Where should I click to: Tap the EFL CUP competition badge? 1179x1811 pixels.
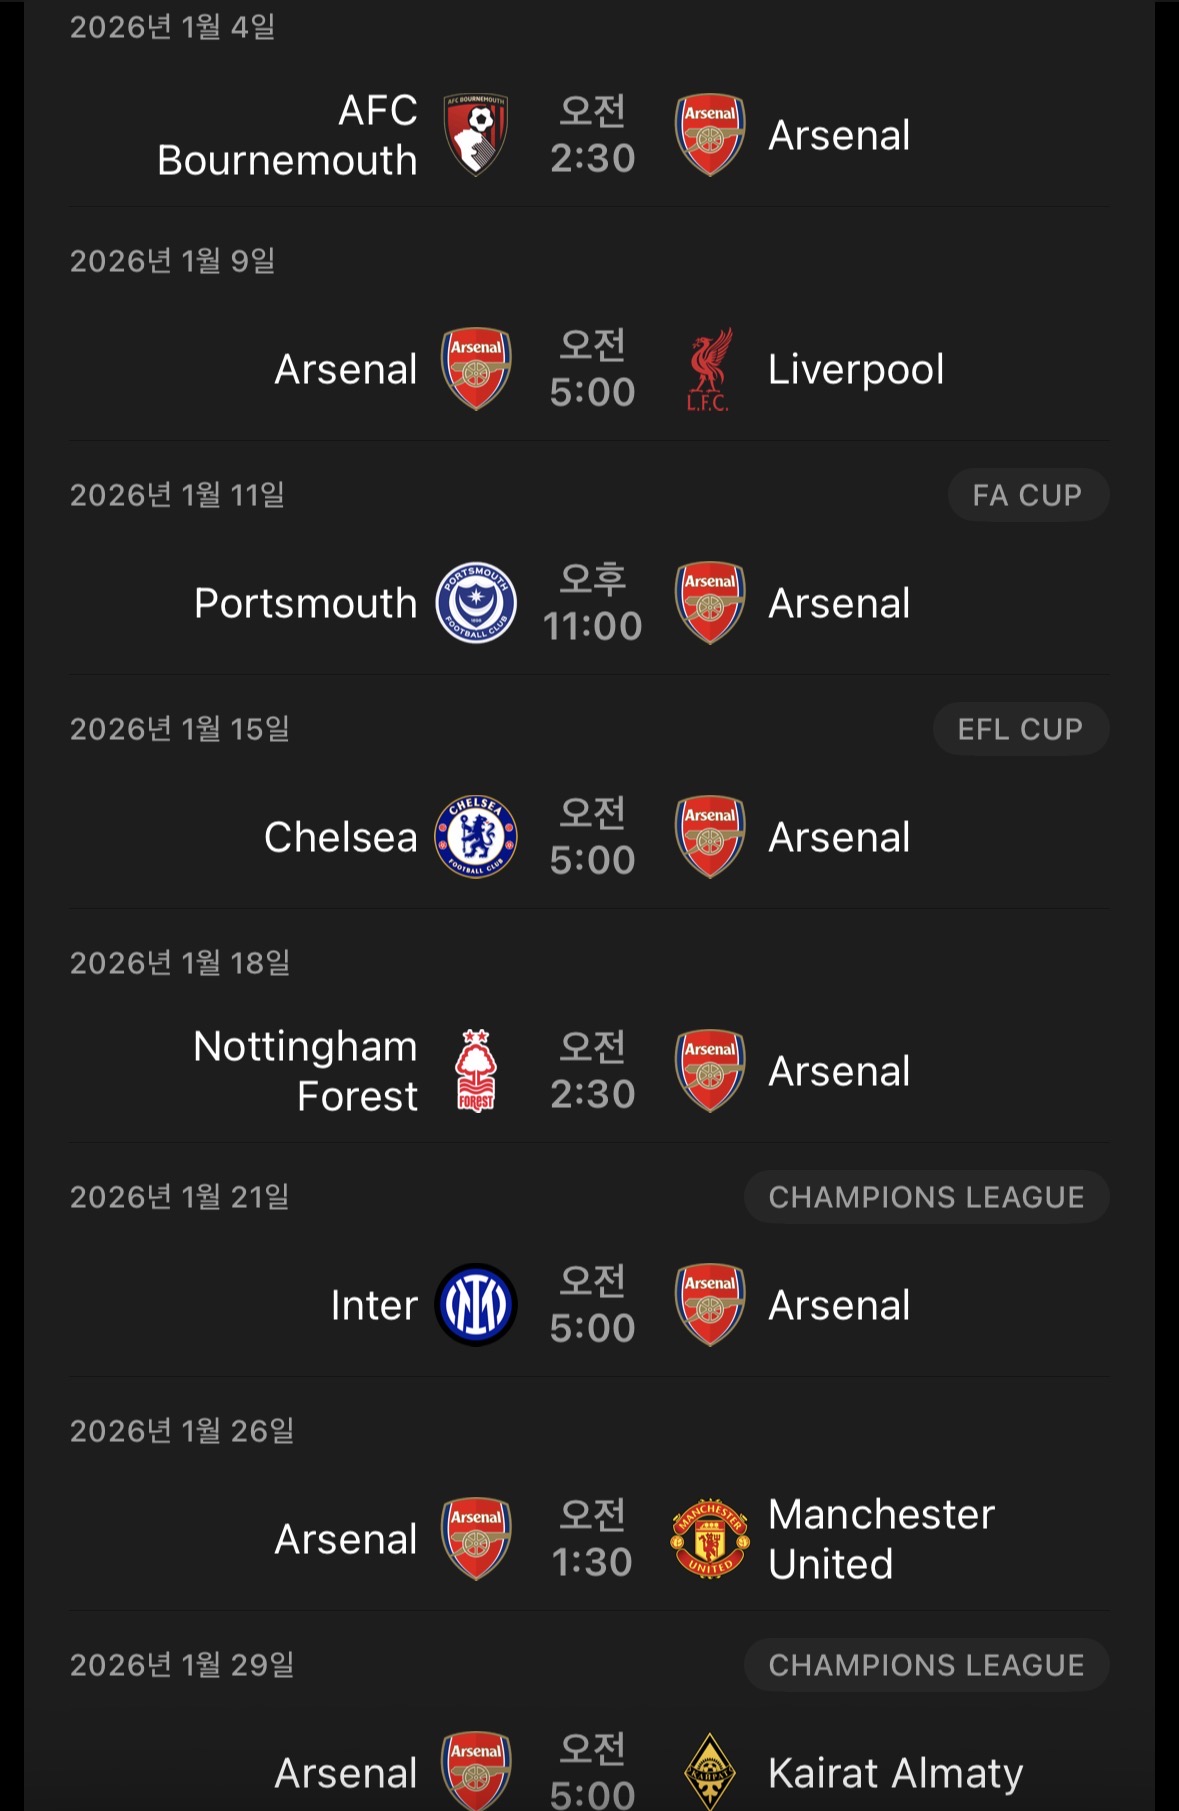[1020, 729]
